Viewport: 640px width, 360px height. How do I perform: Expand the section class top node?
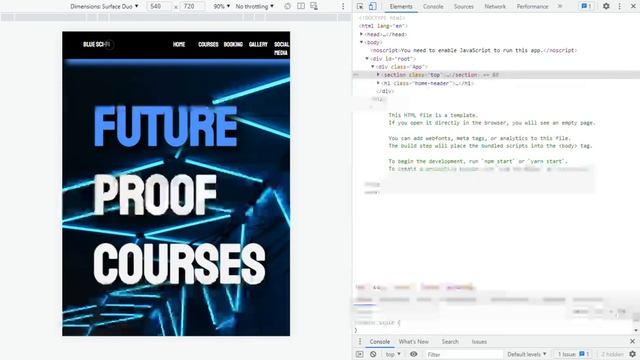tap(378, 75)
